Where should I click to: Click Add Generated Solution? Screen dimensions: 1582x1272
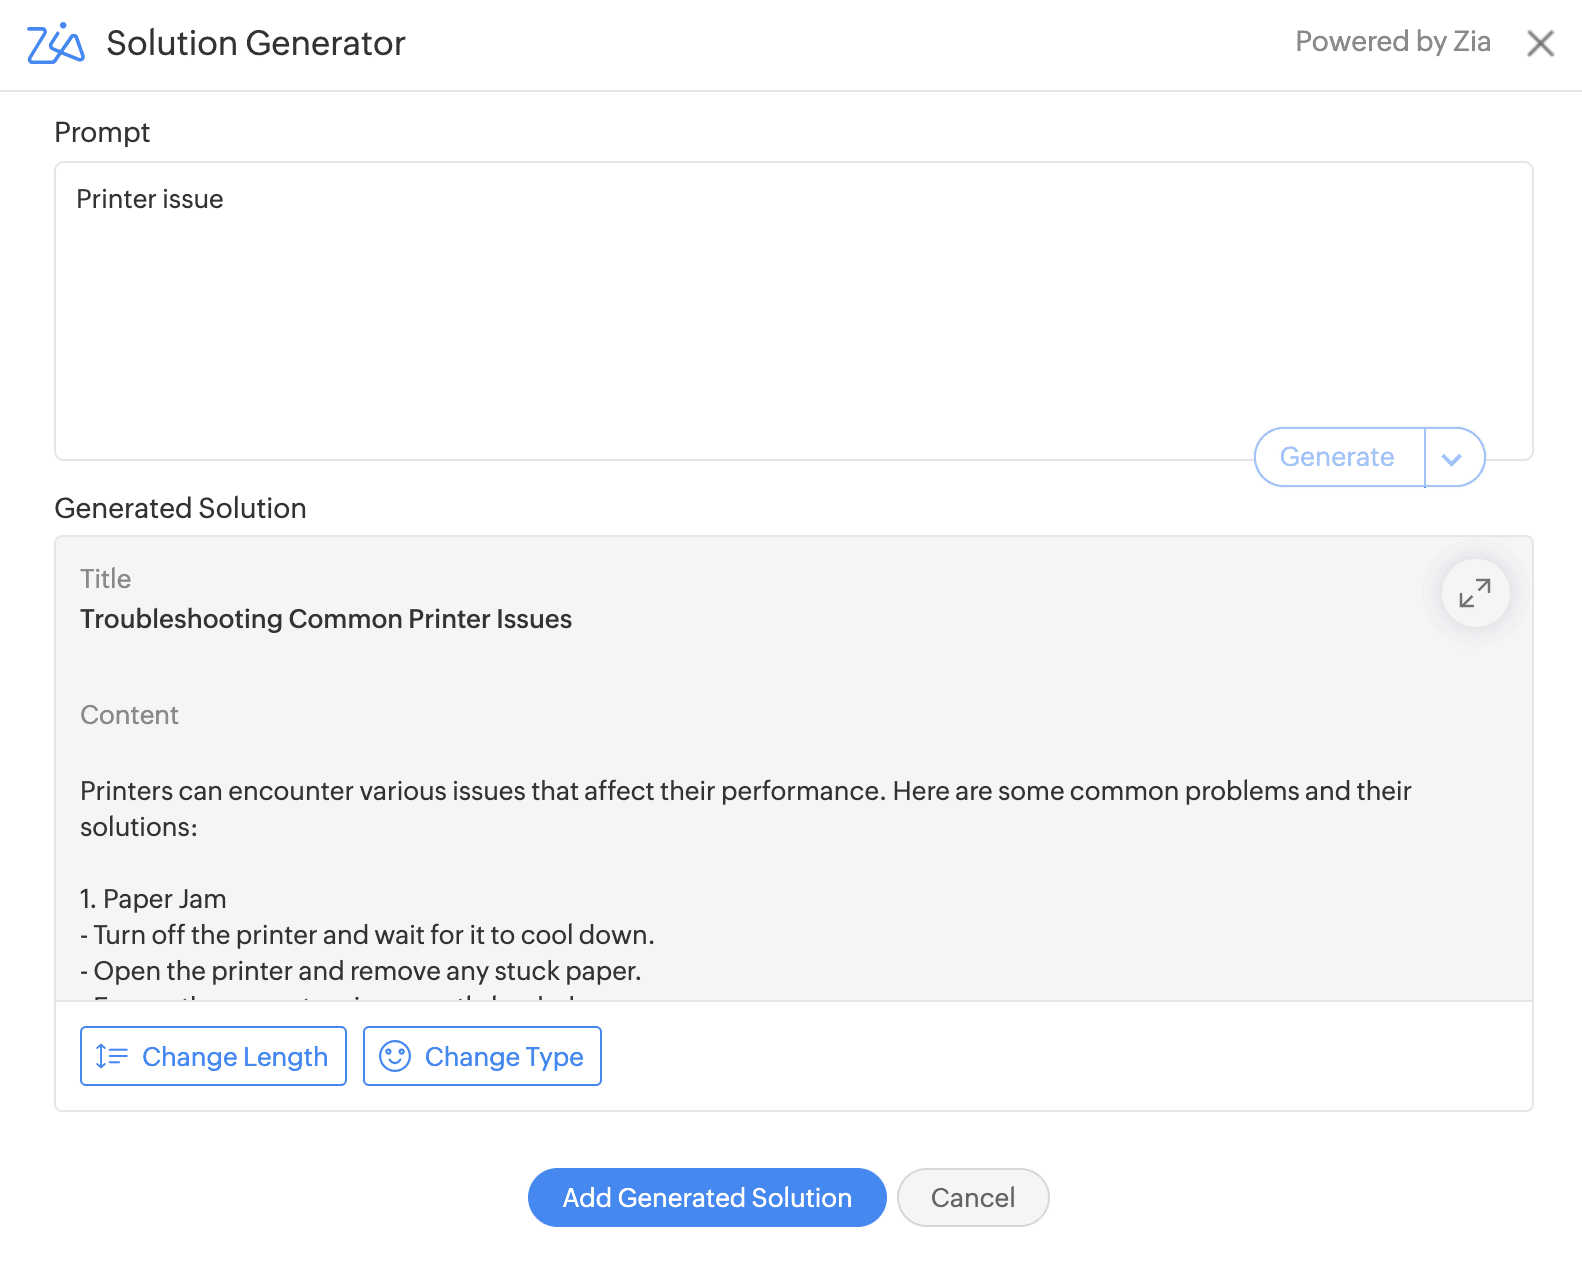coord(707,1197)
